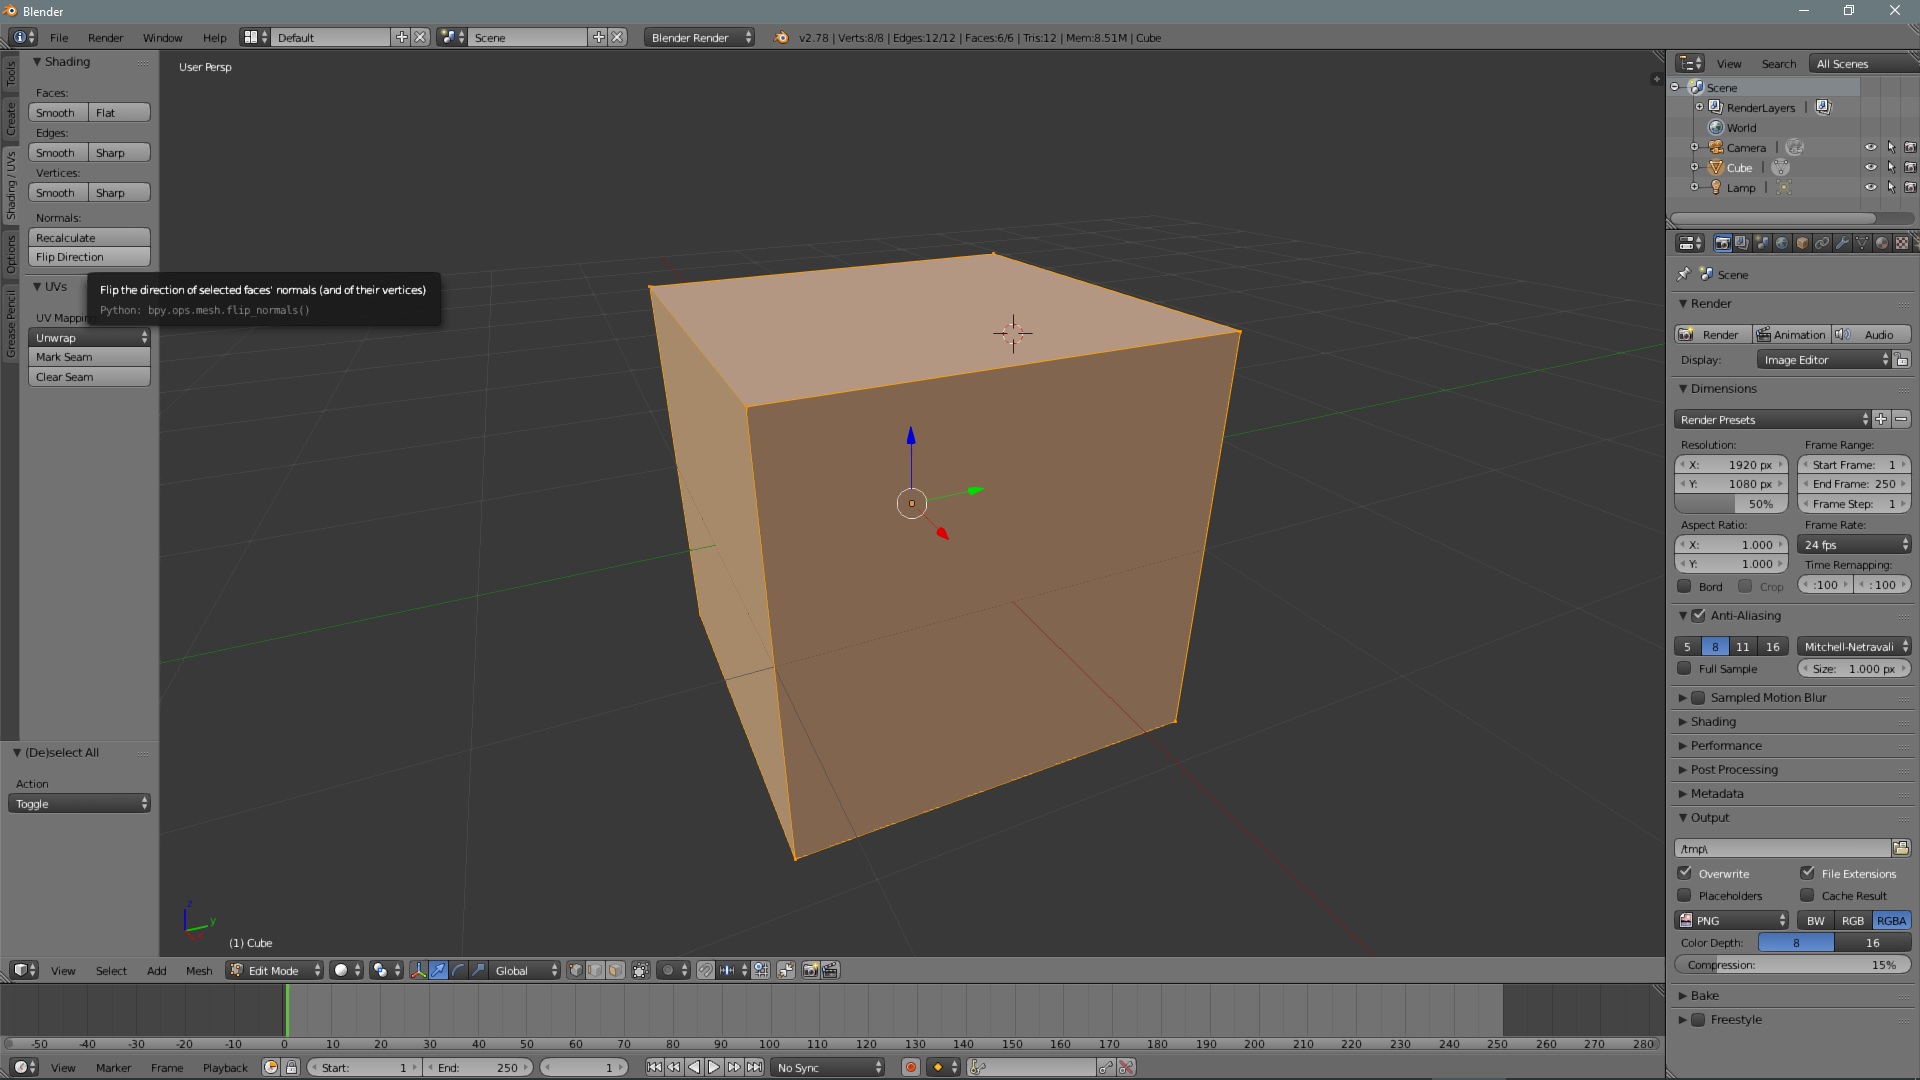Open the Edit Mode dropdown
1920x1080 pixels.
click(x=274, y=970)
